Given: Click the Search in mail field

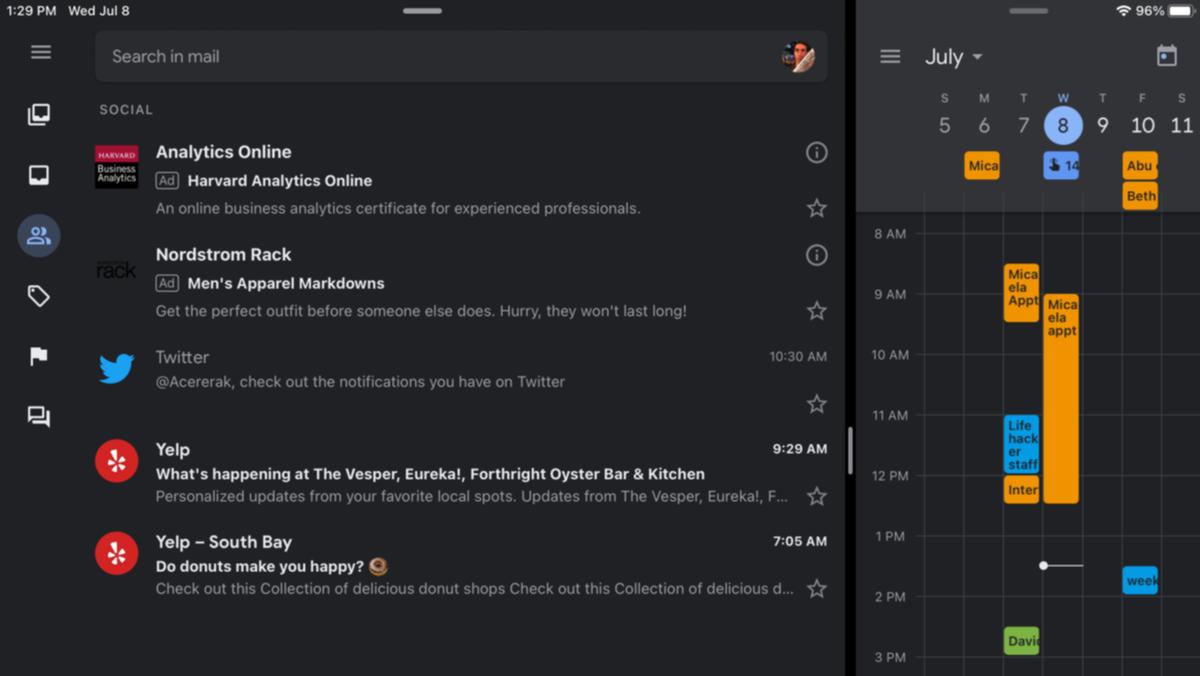Looking at the screenshot, I should 440,57.
